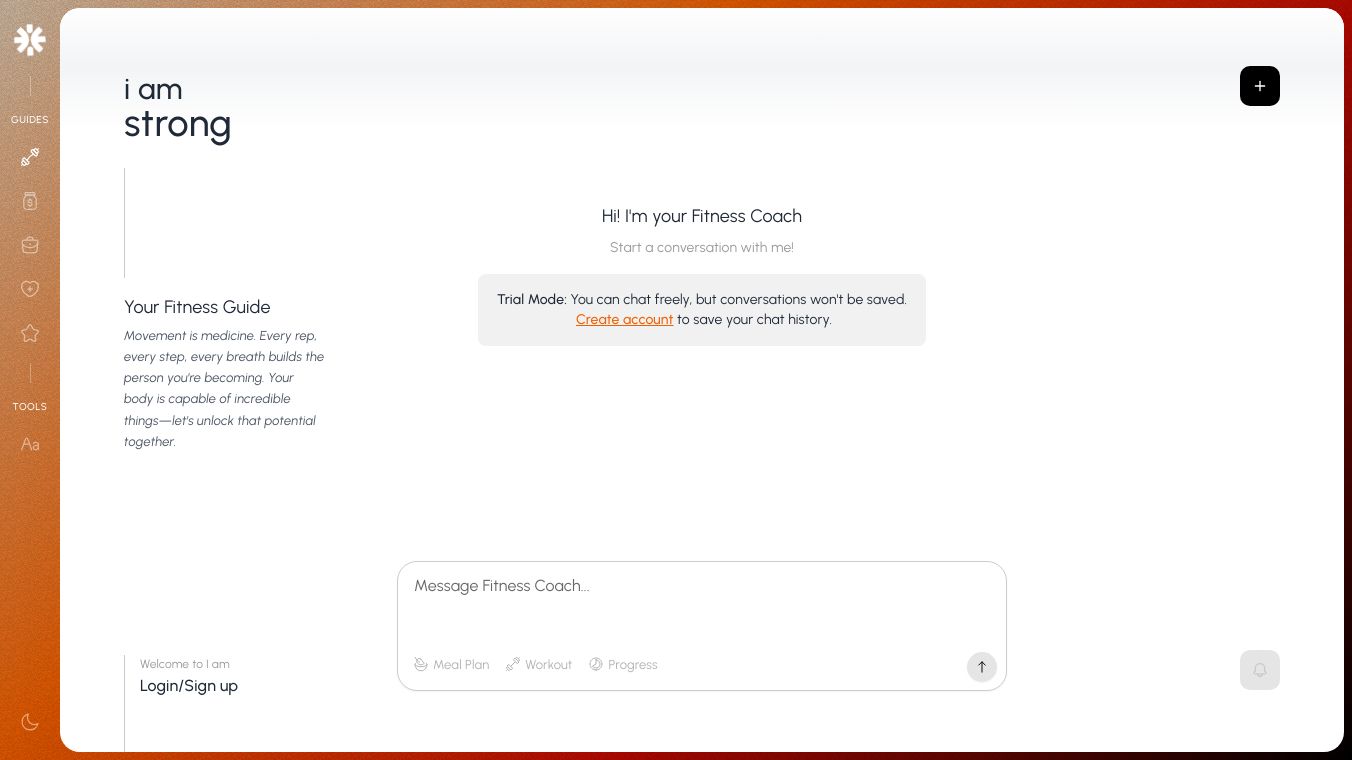Click the Create account link

(x=624, y=320)
